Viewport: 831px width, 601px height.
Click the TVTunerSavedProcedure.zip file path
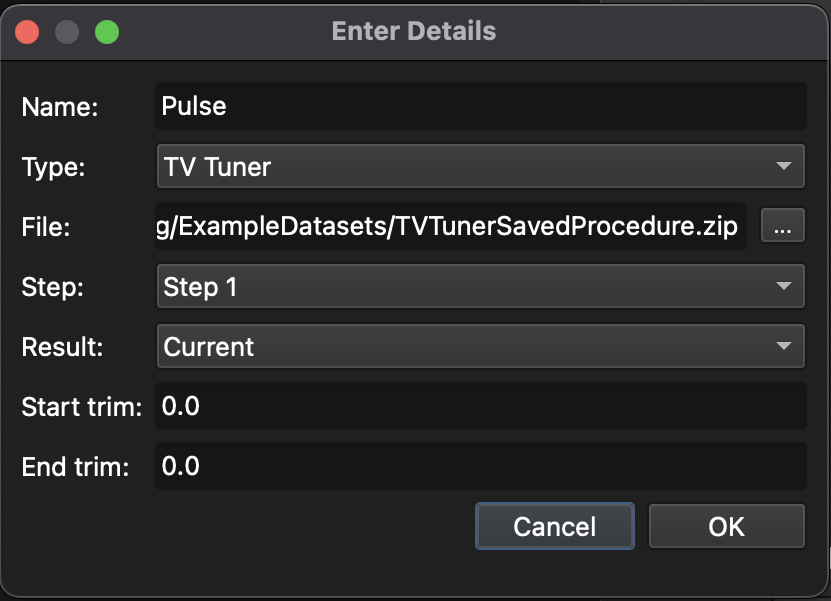(450, 226)
